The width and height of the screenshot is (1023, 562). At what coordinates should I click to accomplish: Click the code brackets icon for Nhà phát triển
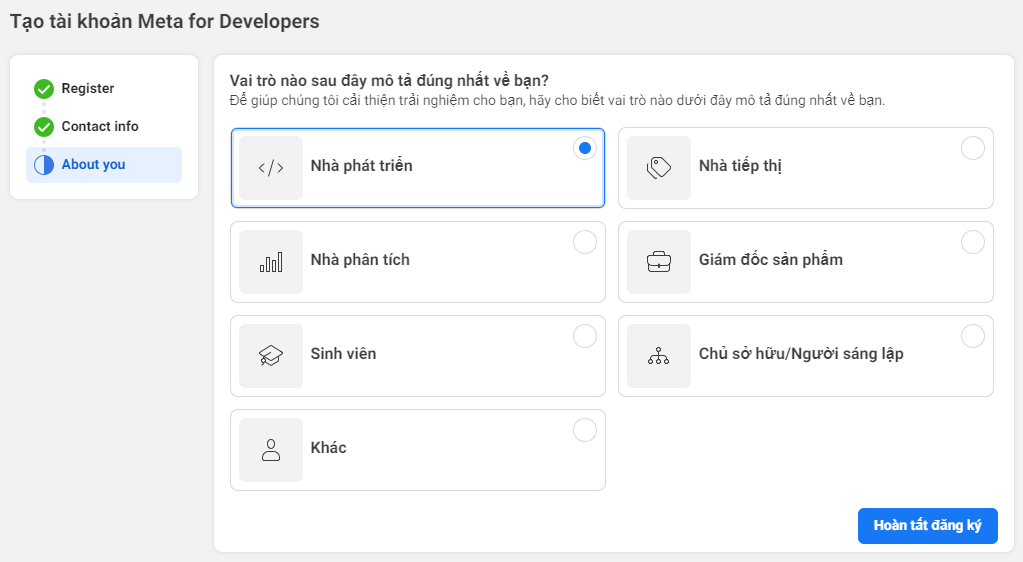(271, 168)
